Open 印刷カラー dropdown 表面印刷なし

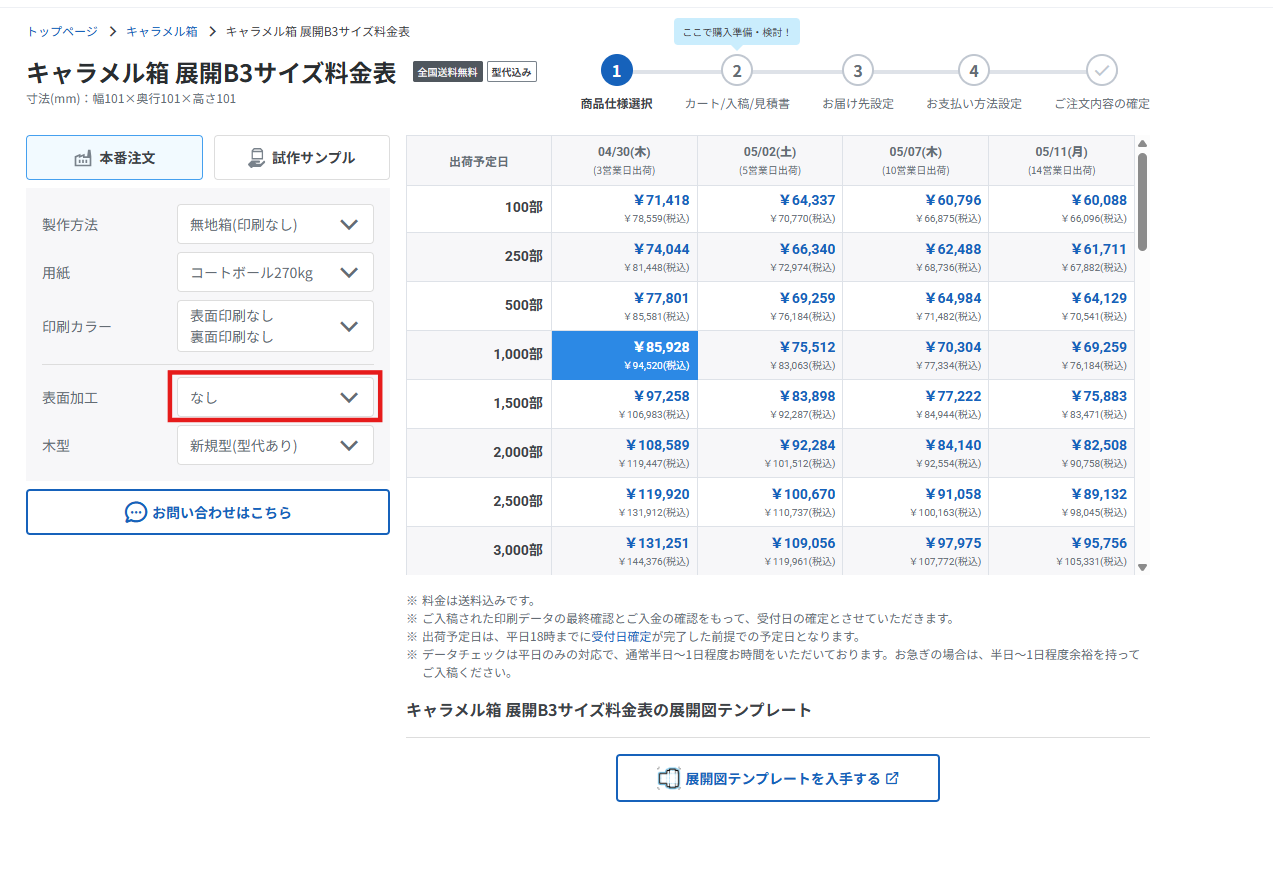(275, 326)
